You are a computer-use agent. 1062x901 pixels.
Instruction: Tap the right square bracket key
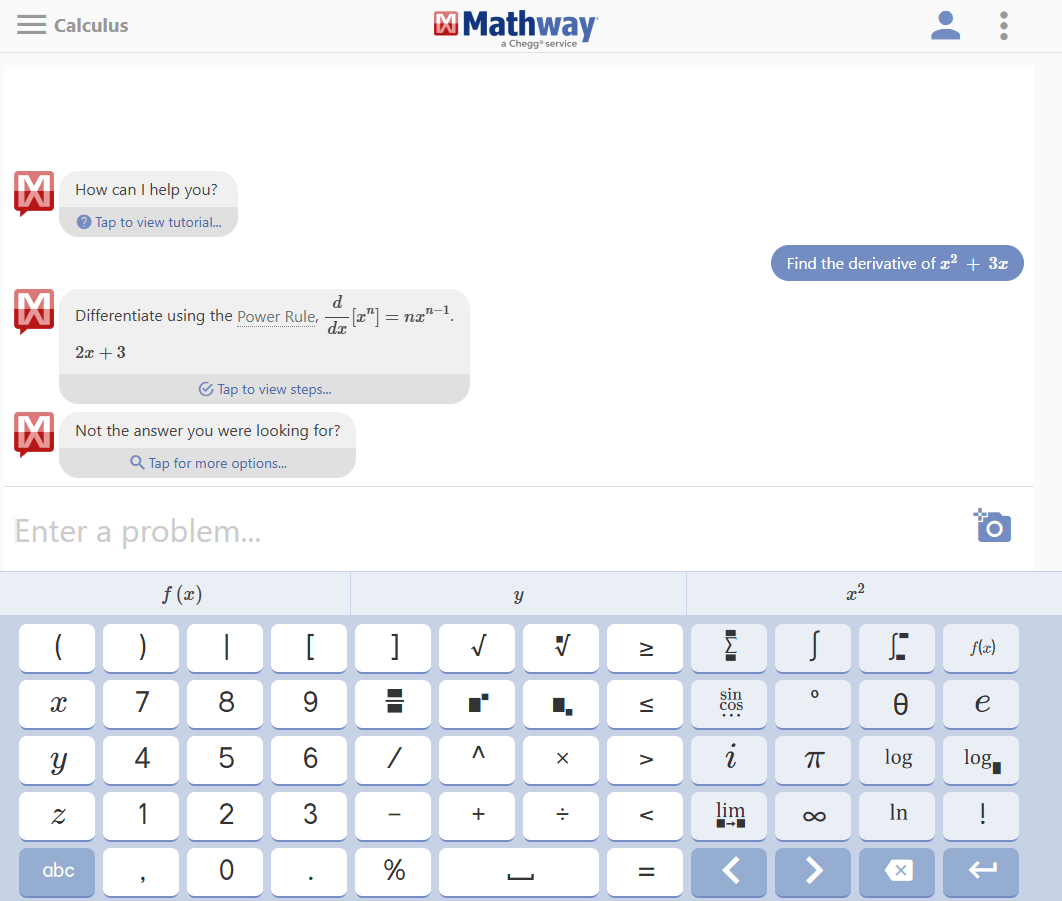point(394,648)
